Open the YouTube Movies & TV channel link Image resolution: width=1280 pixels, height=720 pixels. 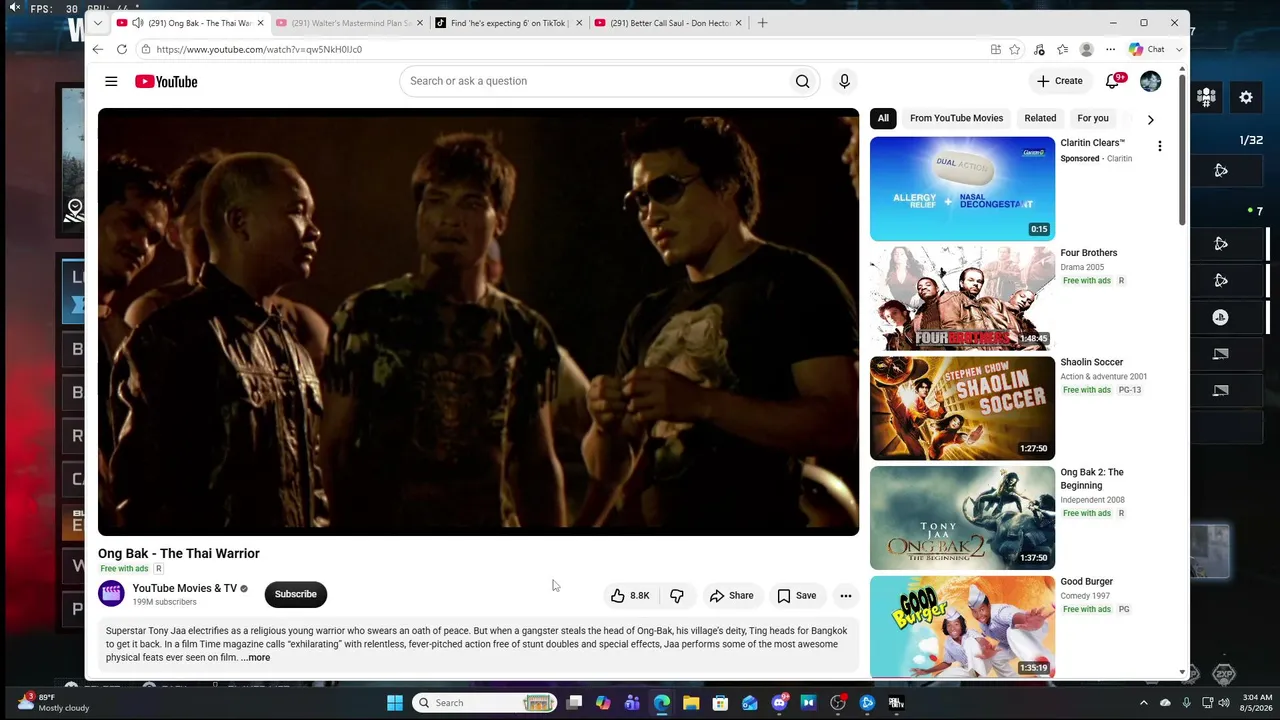click(x=185, y=588)
